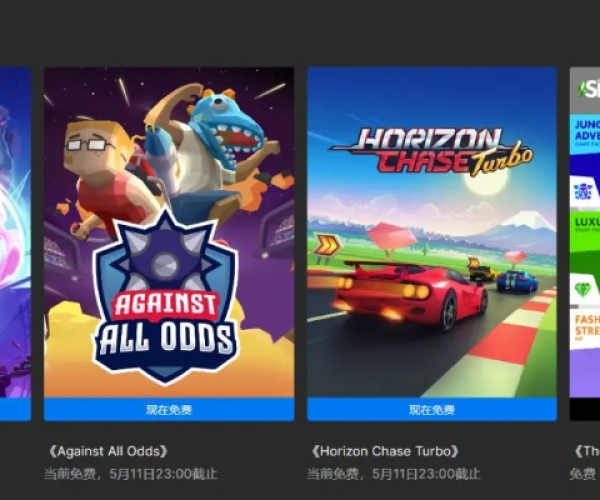Open the 《Horizon Chase Turbo》 title link
This screenshot has height=500, width=600.
pyautogui.click(x=384, y=451)
